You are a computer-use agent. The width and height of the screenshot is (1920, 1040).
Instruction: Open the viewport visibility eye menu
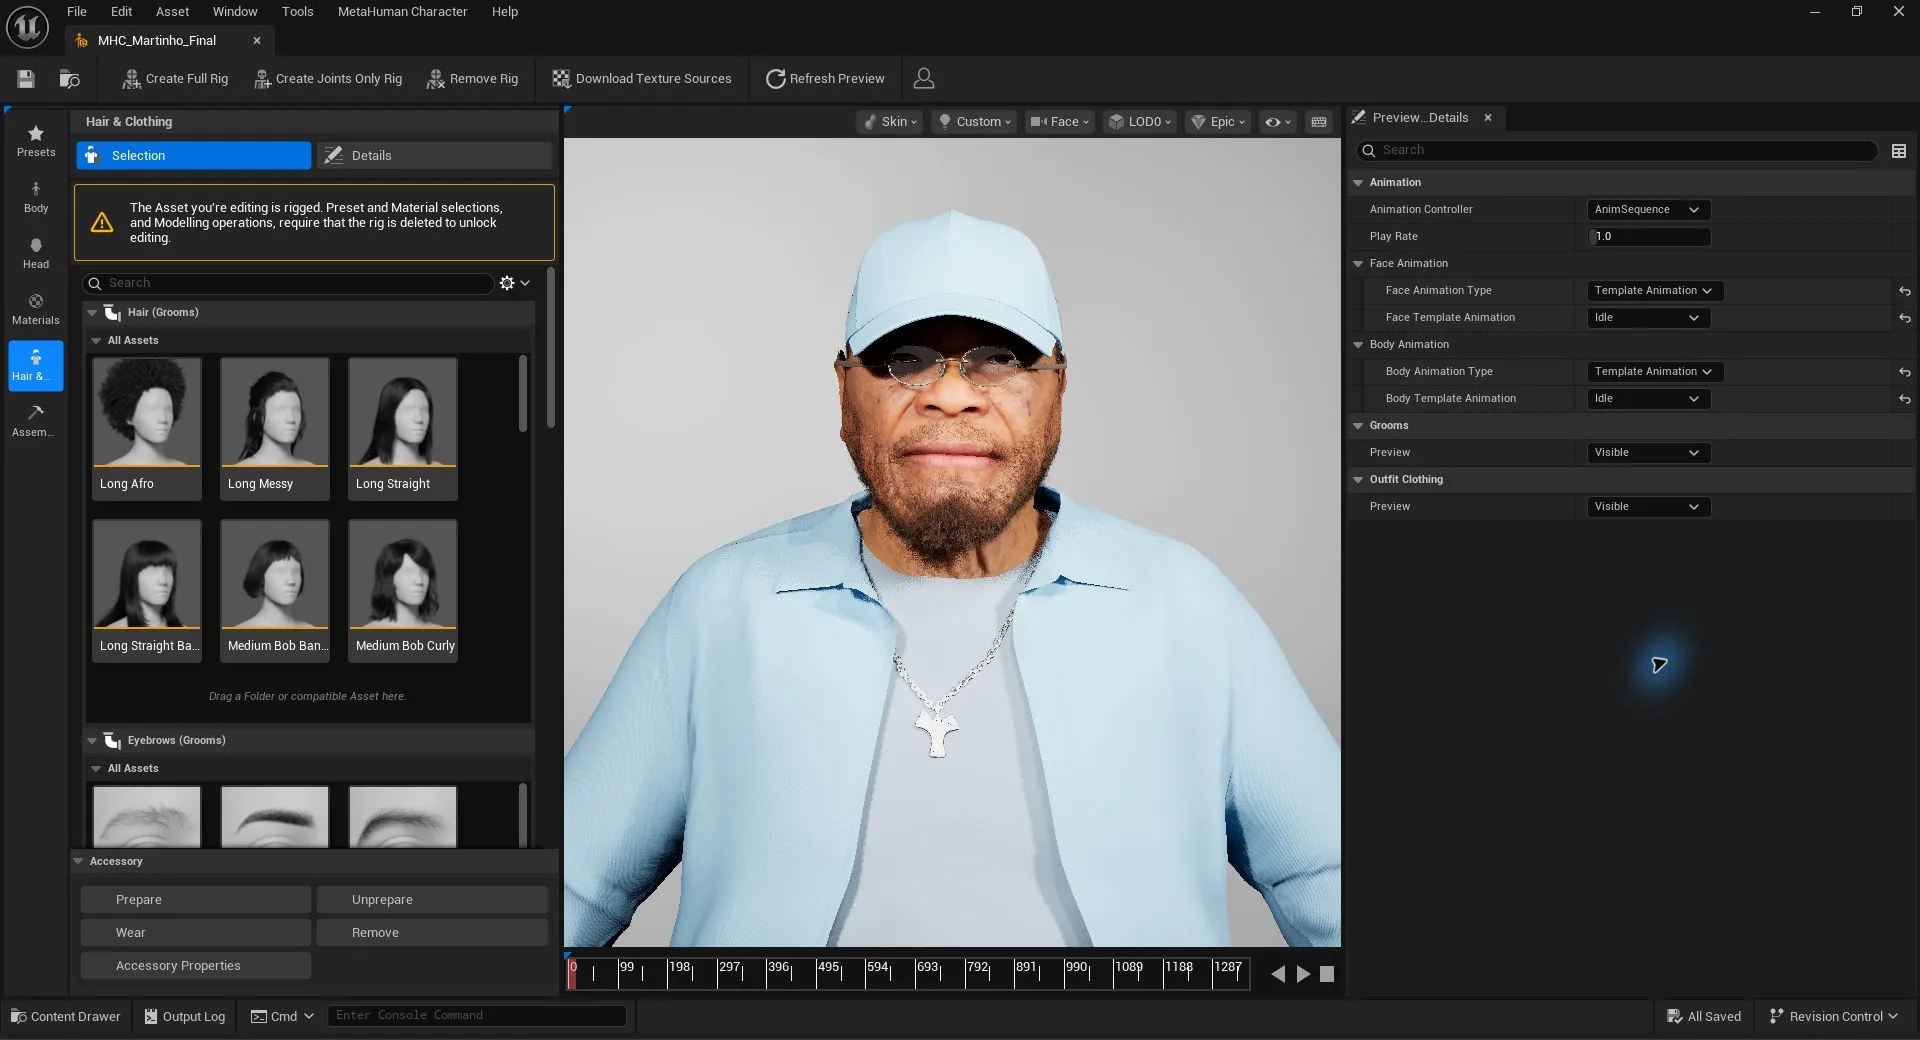(x=1278, y=122)
